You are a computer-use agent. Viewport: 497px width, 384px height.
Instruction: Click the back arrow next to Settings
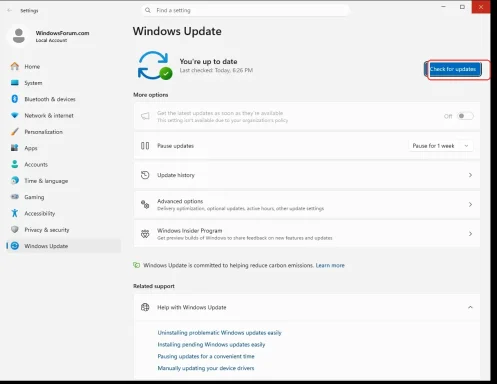10,10
